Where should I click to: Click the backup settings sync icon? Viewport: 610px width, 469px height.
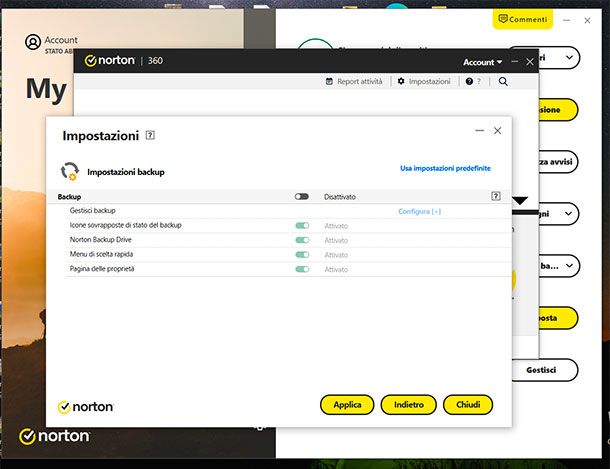coord(70,171)
